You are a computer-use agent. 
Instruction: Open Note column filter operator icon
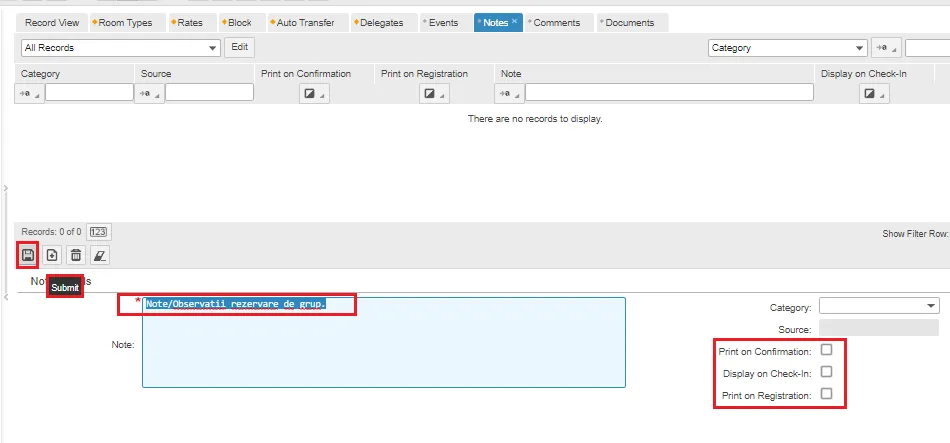tap(509, 94)
